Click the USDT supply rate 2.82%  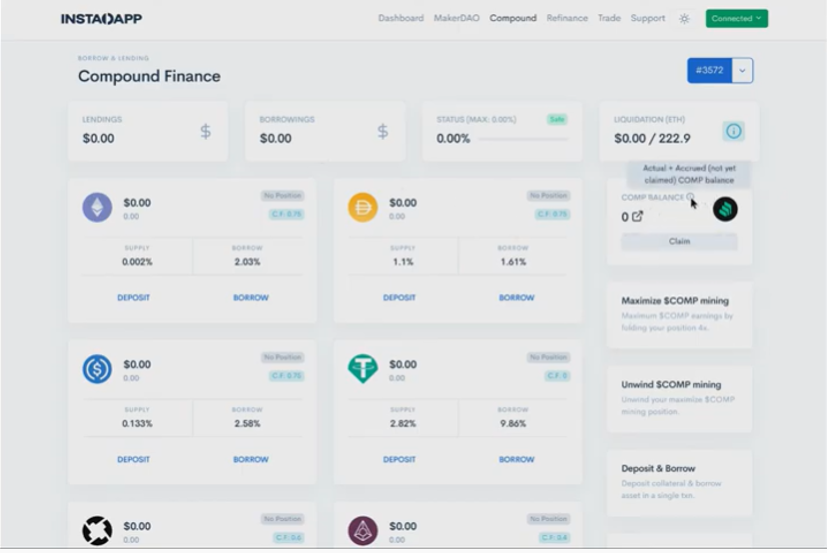[x=403, y=424]
